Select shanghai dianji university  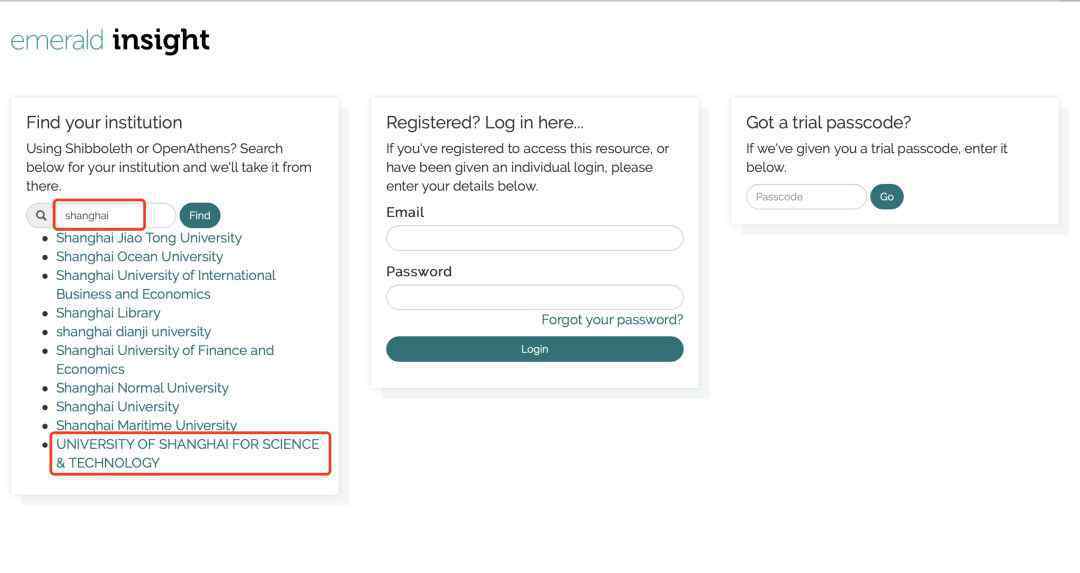coord(134,331)
